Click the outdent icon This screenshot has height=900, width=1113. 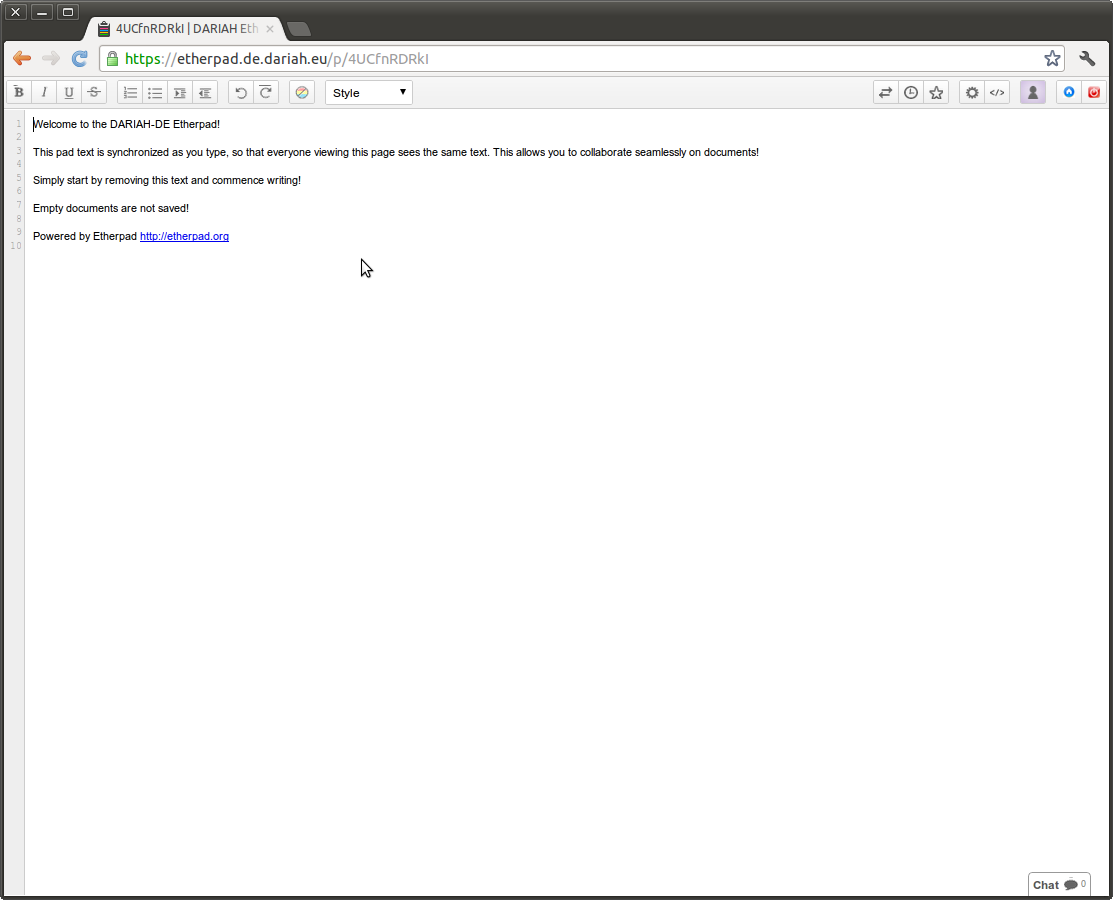coord(205,93)
